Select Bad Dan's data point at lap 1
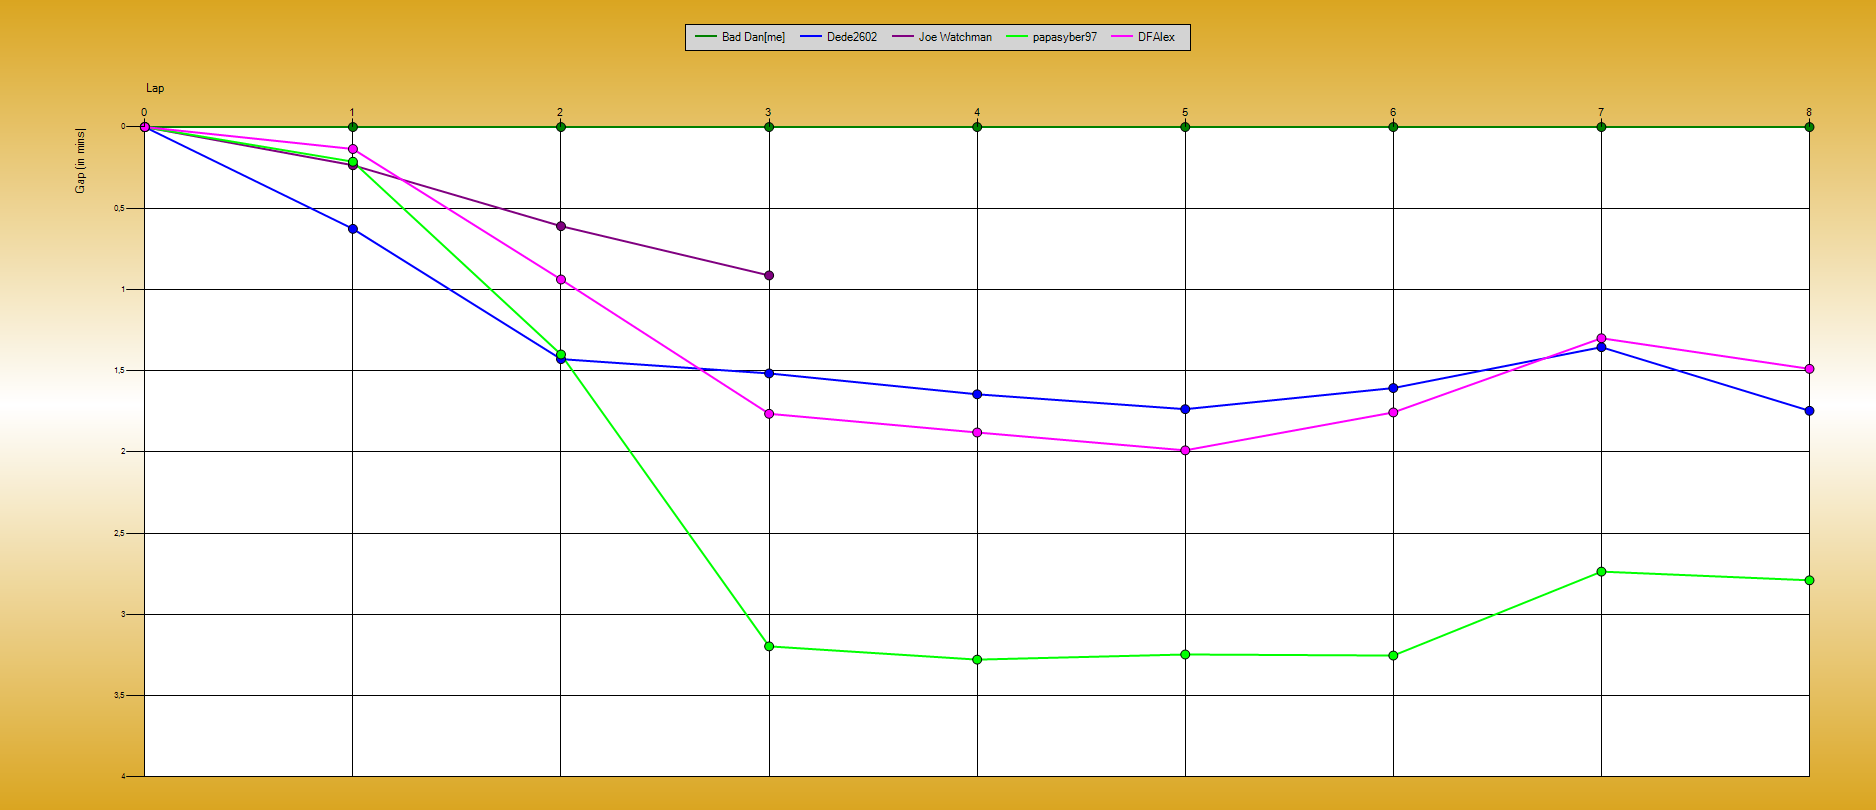The image size is (1876, 810). [353, 127]
